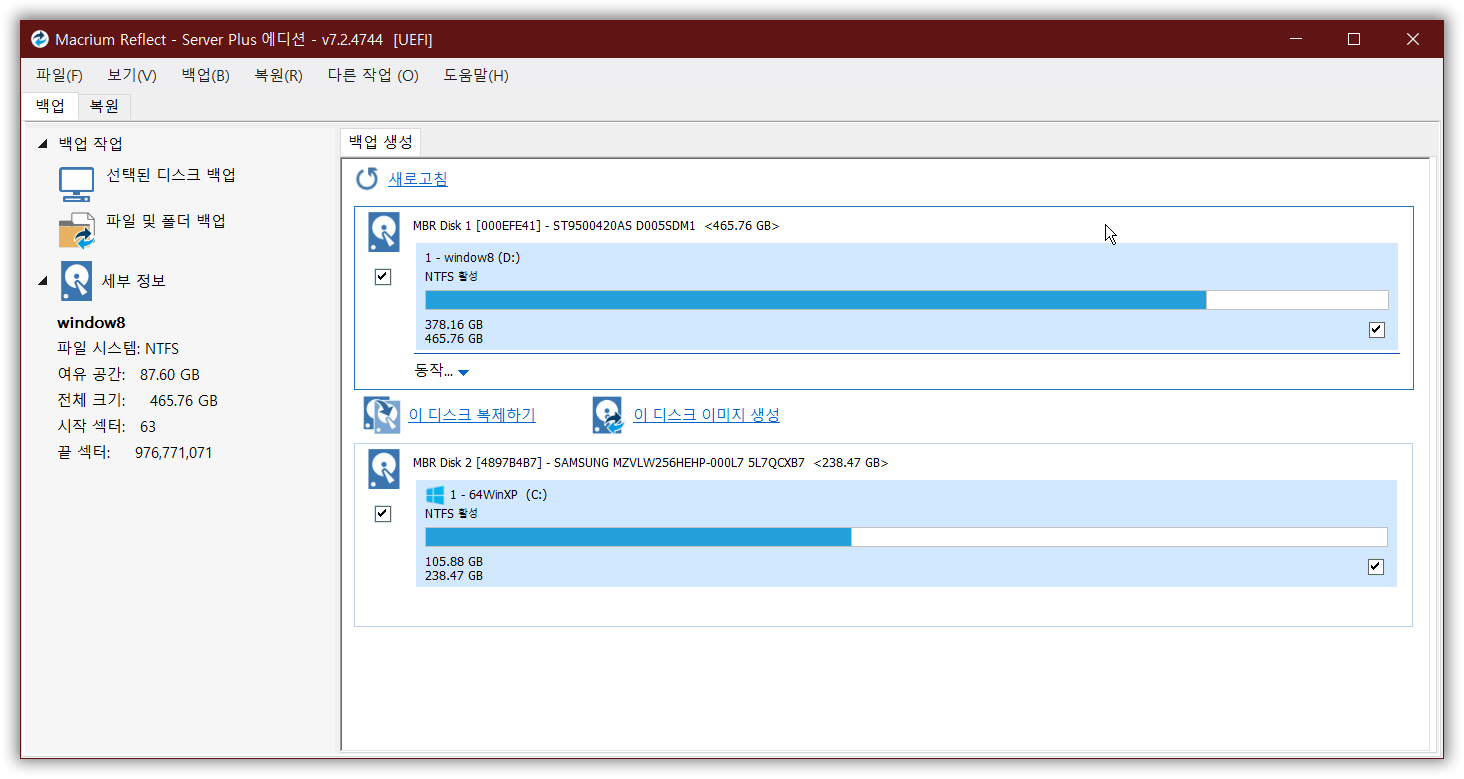Screen dimensions: 1464x779
Task: Click the 선택된 디스크 백업 task label
Action: click(x=171, y=175)
